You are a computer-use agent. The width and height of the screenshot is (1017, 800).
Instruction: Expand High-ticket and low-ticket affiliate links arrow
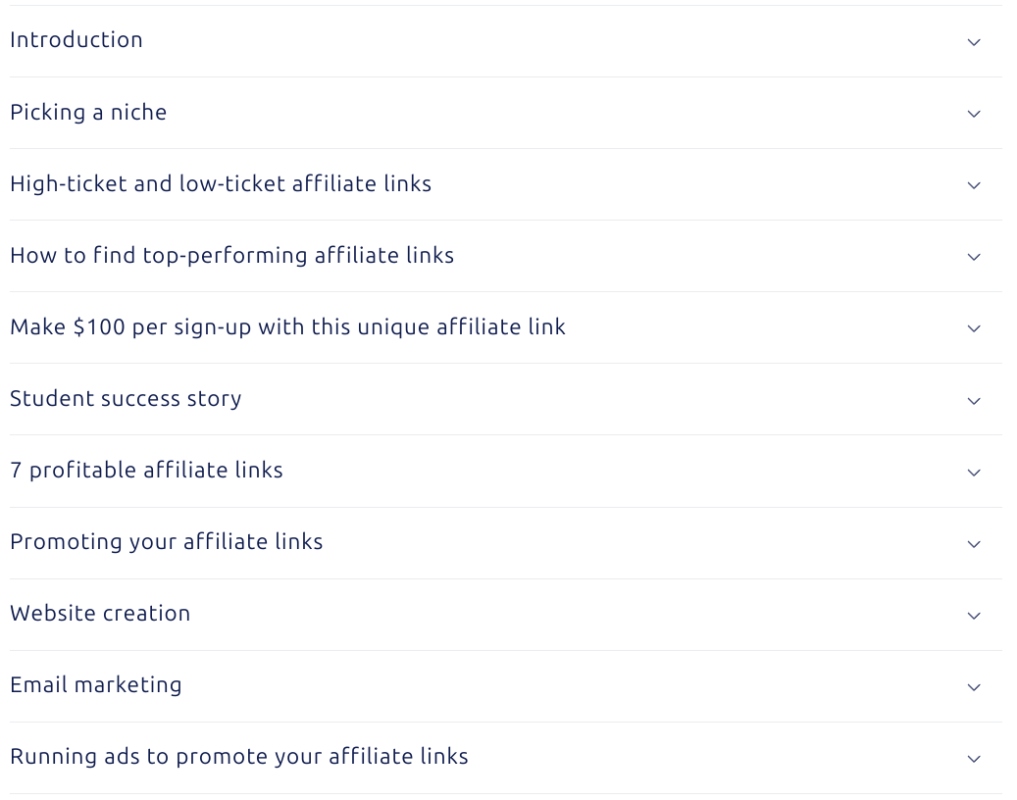point(974,185)
